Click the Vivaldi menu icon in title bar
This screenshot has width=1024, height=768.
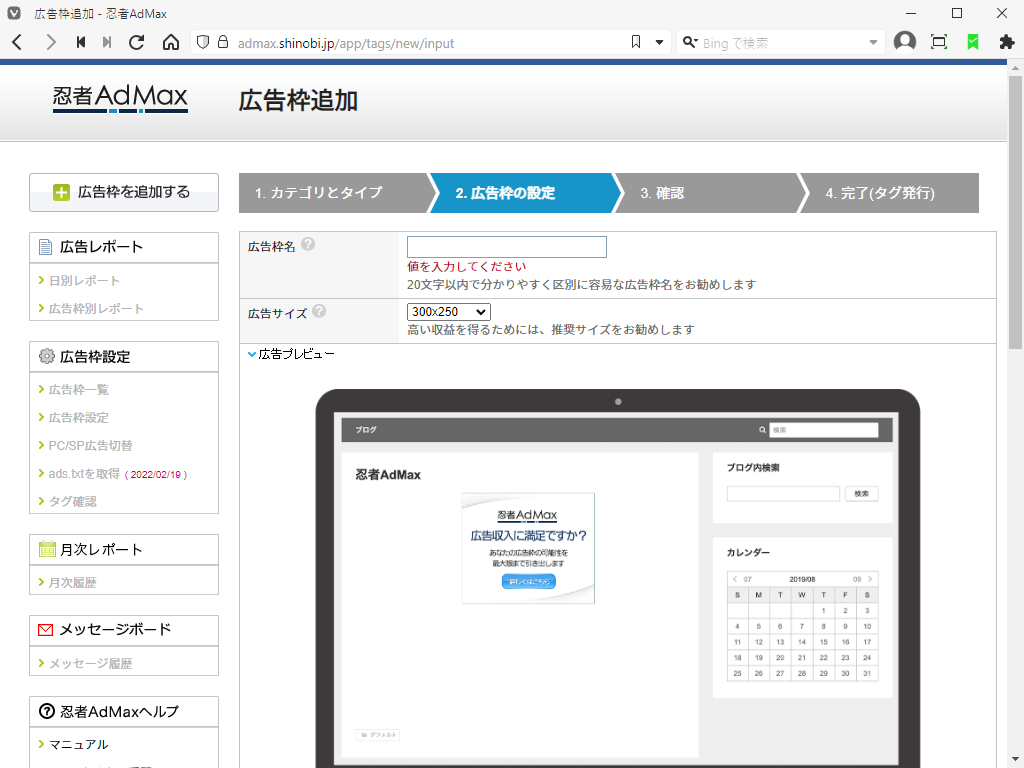[x=14, y=13]
